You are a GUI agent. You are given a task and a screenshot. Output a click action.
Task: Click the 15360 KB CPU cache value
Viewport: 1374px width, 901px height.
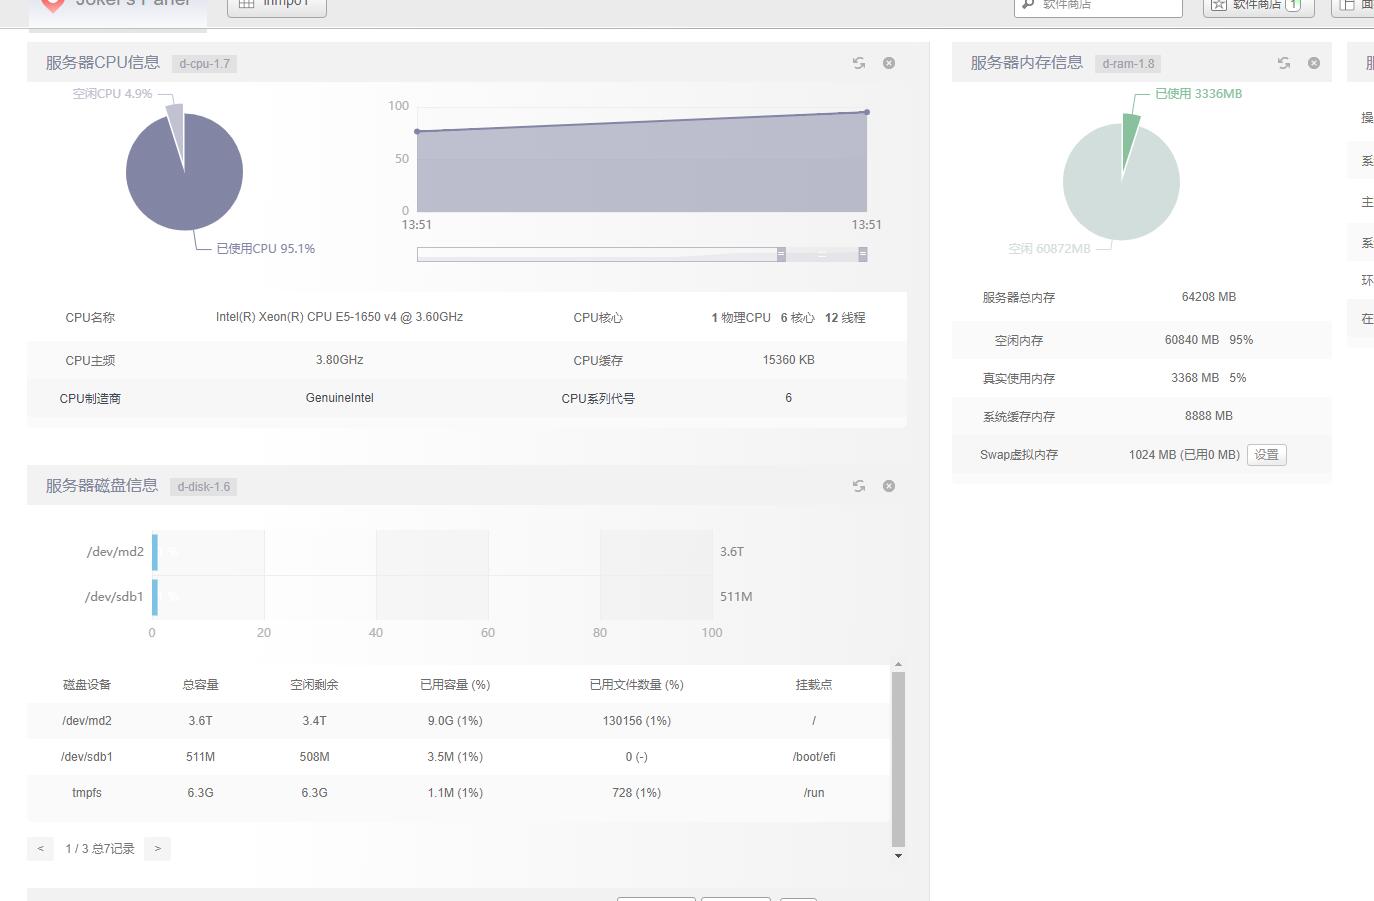(x=788, y=360)
